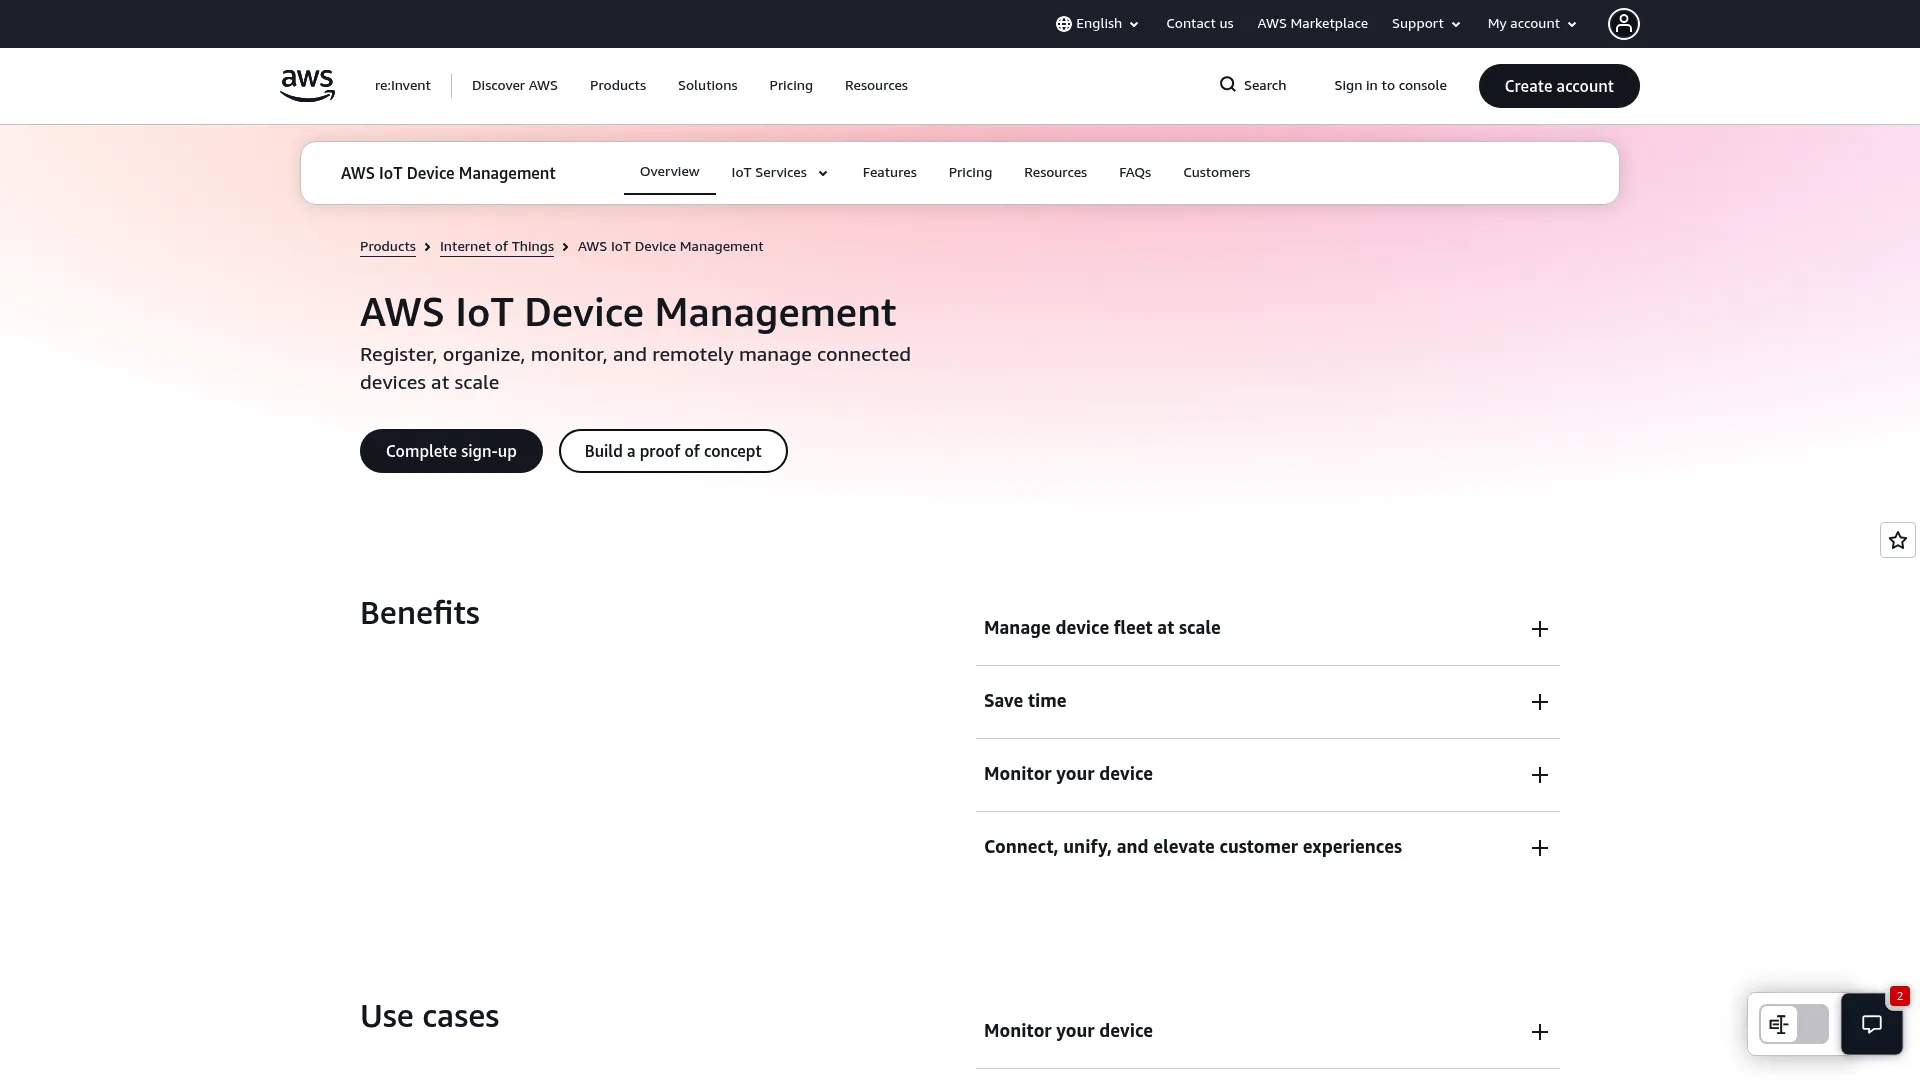Expand Connect, unify, and elevate customer experiences
This screenshot has width=1920, height=1080.
1267,848
